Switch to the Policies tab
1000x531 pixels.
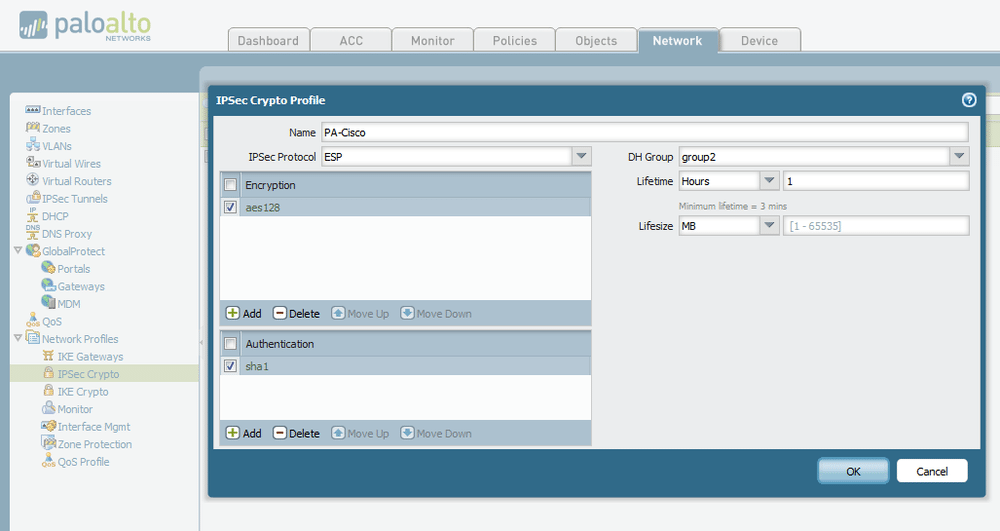pyautogui.click(x=514, y=40)
